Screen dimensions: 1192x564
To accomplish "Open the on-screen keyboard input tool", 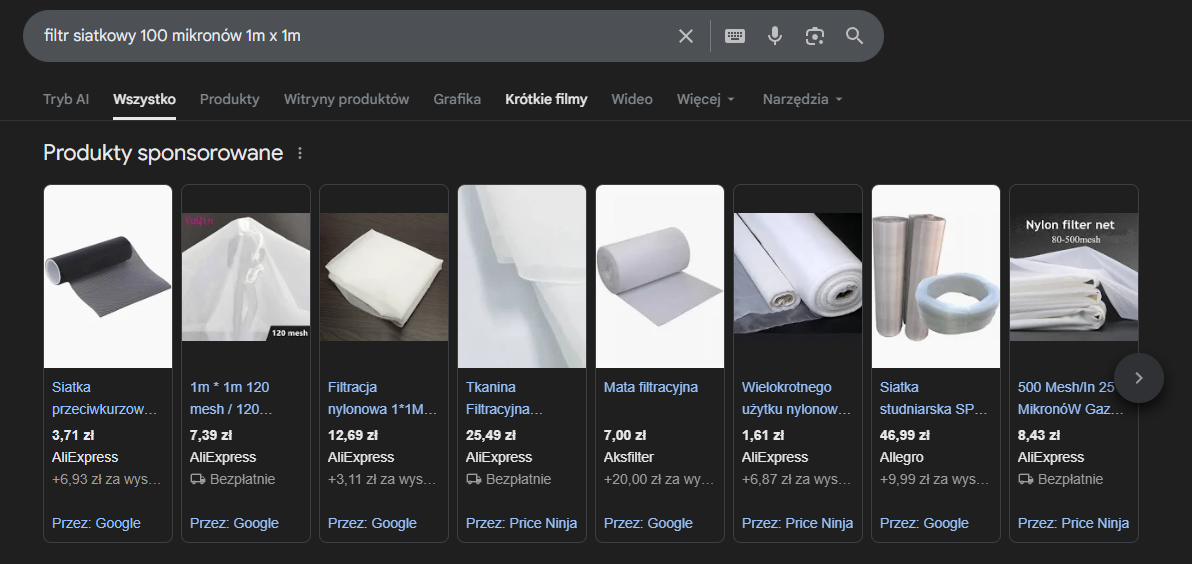I will click(735, 36).
